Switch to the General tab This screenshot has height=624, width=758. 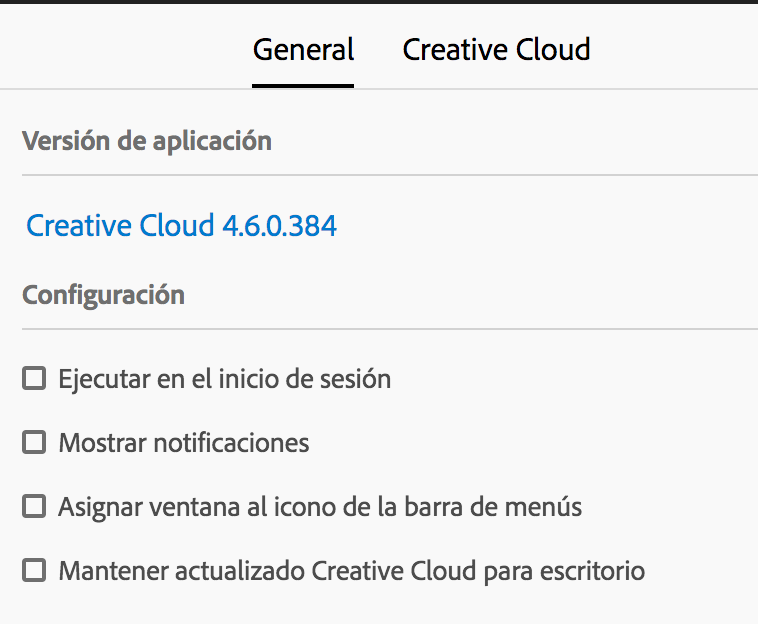tap(303, 50)
